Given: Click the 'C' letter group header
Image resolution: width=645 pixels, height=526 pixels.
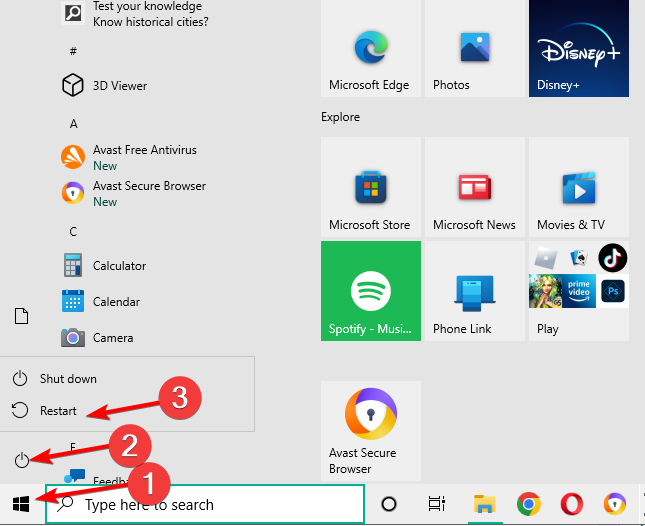Looking at the screenshot, I should tap(73, 232).
